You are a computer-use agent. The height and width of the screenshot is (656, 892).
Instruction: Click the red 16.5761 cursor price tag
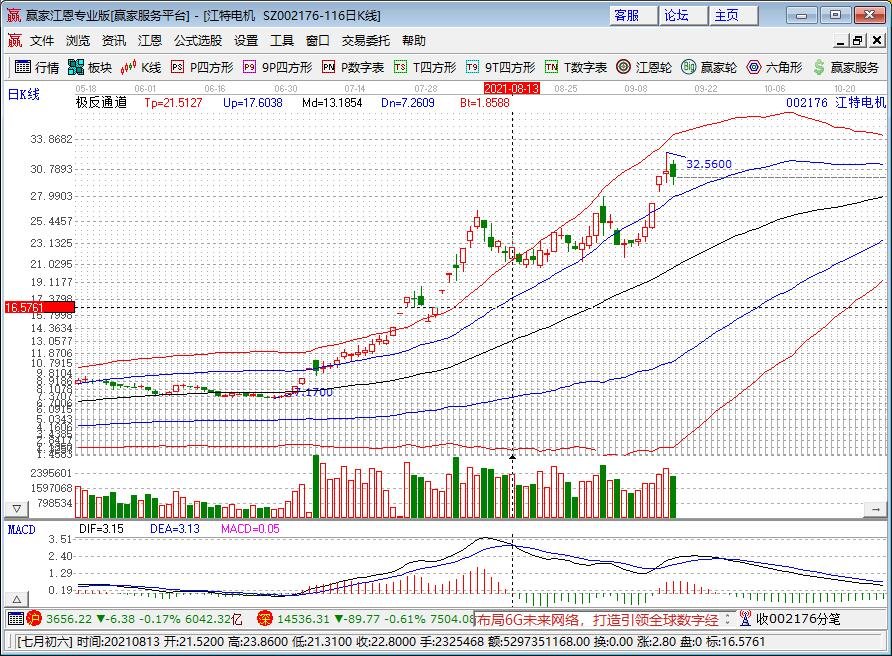click(39, 308)
